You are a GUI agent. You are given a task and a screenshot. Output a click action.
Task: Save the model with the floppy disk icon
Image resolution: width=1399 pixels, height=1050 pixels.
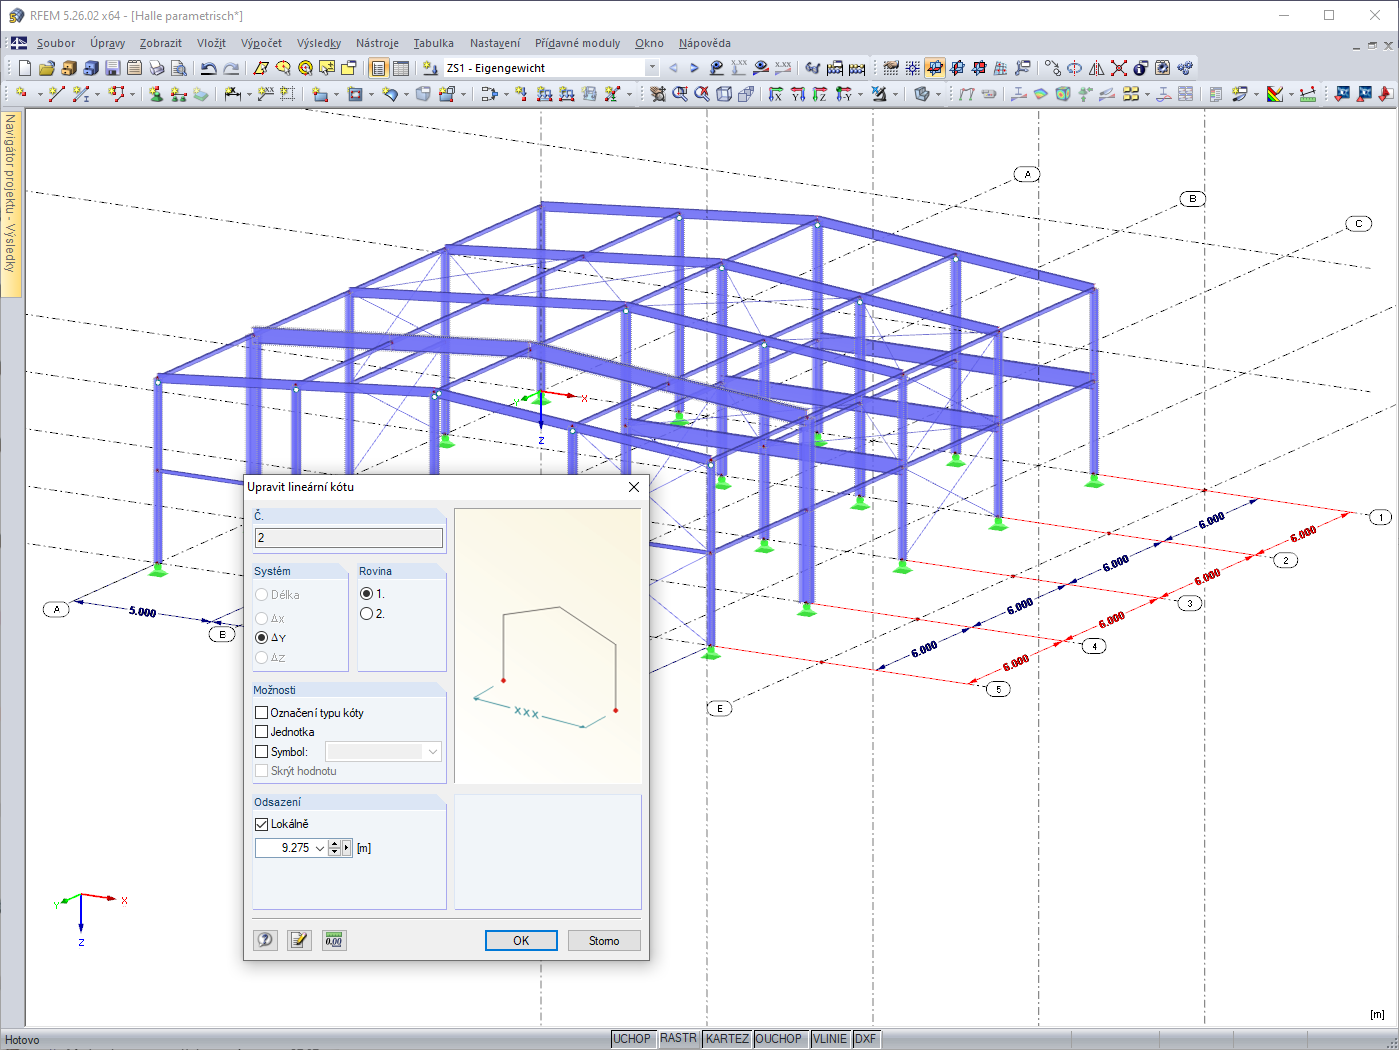[x=113, y=68]
